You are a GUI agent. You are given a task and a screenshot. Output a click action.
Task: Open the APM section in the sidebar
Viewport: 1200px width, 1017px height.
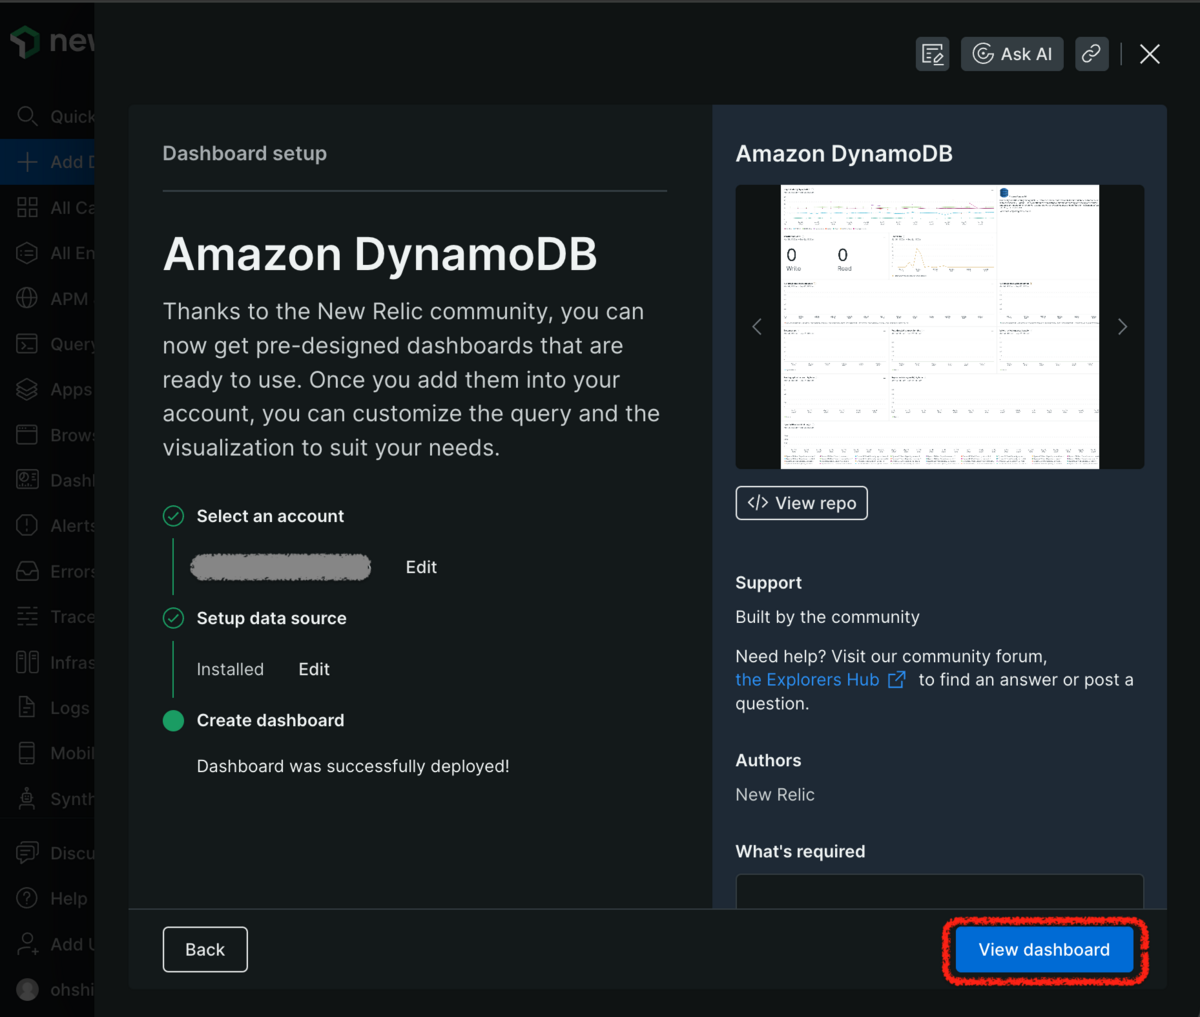tap(27, 298)
